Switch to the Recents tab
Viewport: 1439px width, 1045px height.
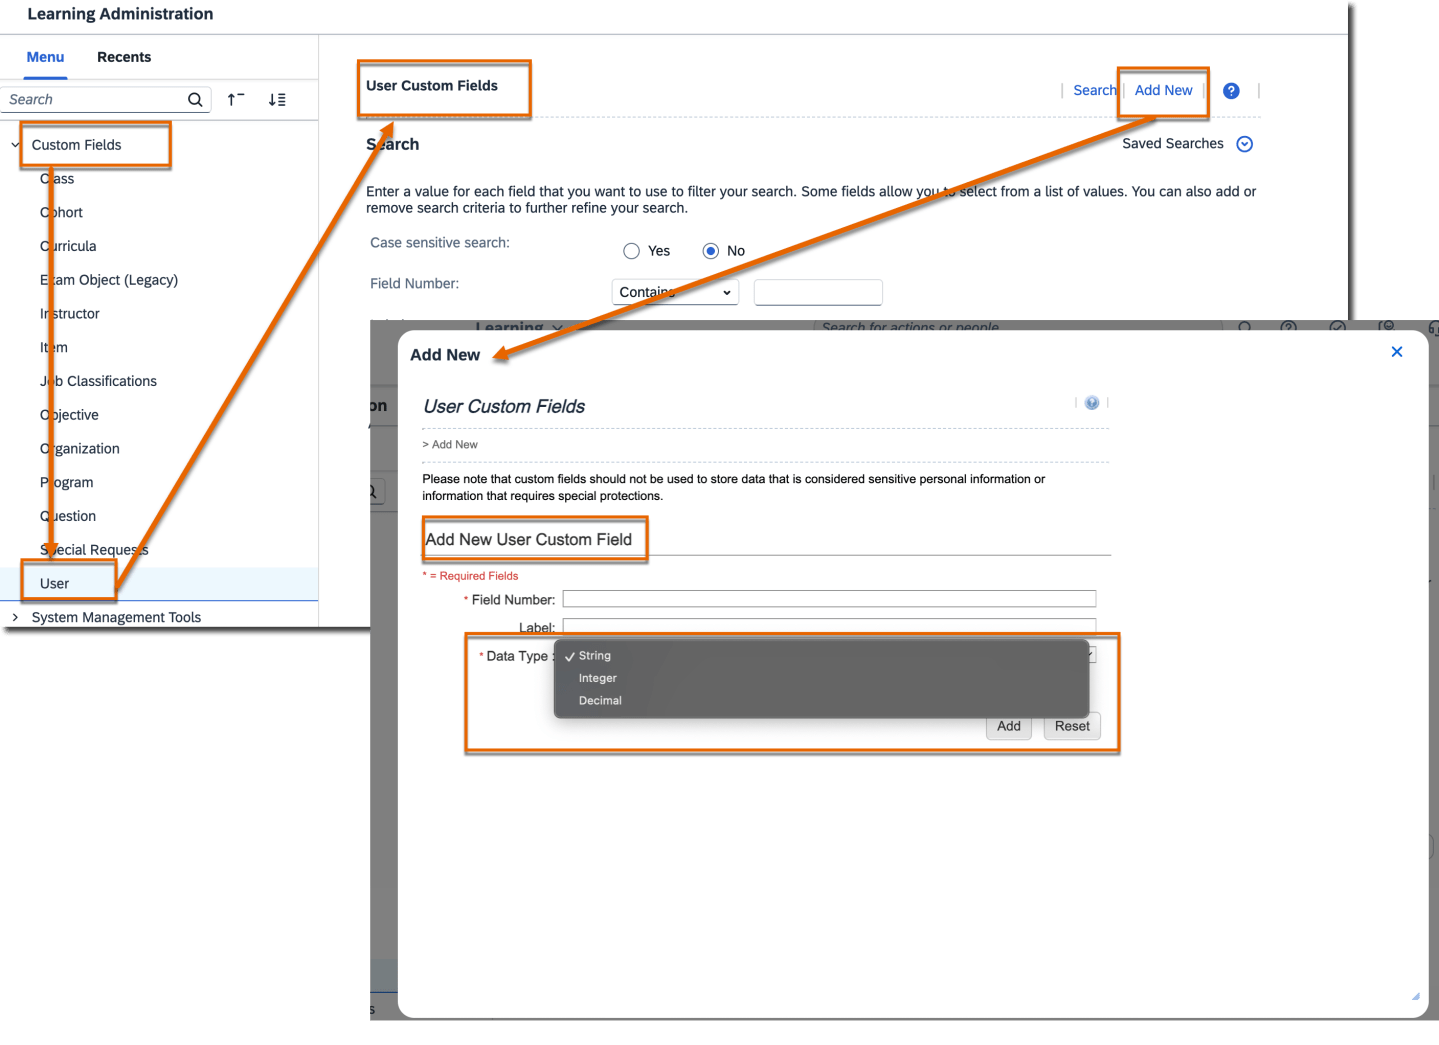point(124,57)
